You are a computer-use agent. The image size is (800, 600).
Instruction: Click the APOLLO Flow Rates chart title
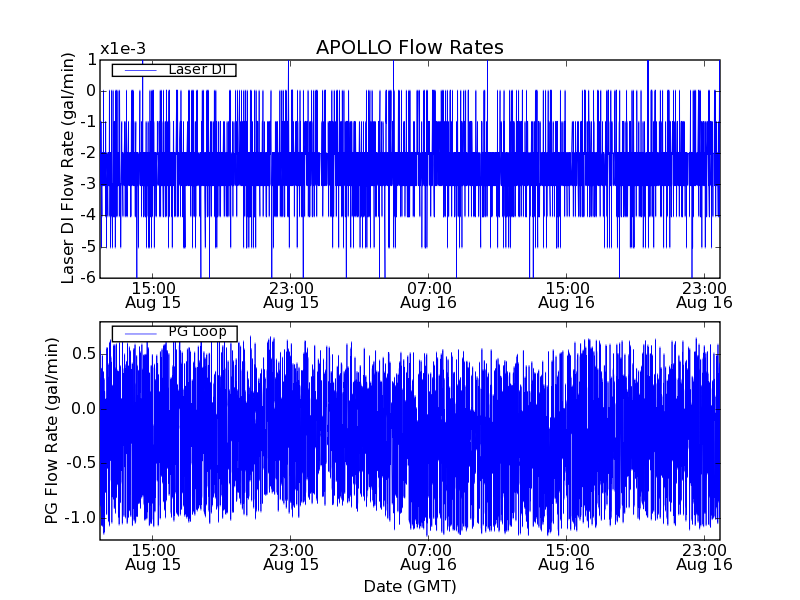point(409,48)
